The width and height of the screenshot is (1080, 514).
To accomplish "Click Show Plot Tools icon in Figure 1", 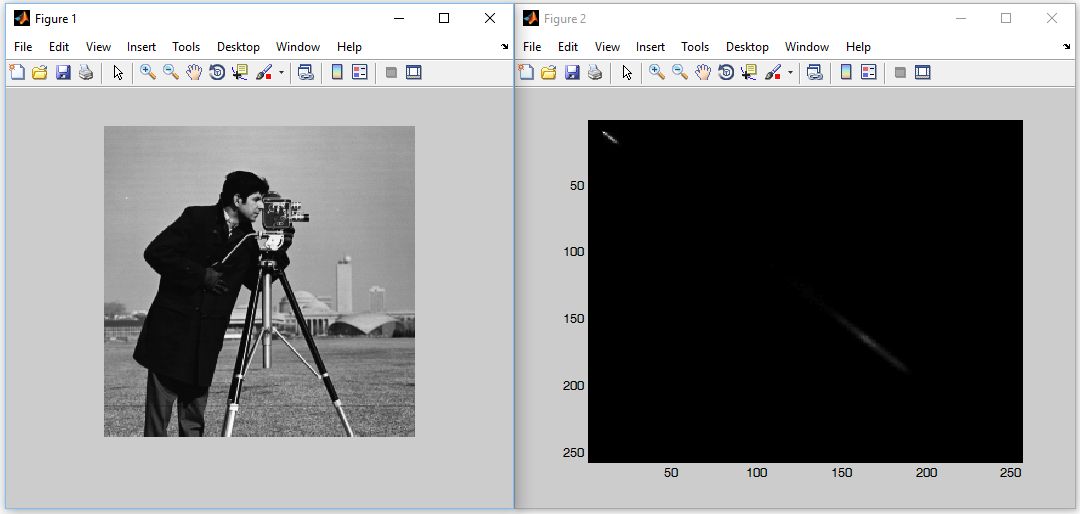I will pos(413,72).
